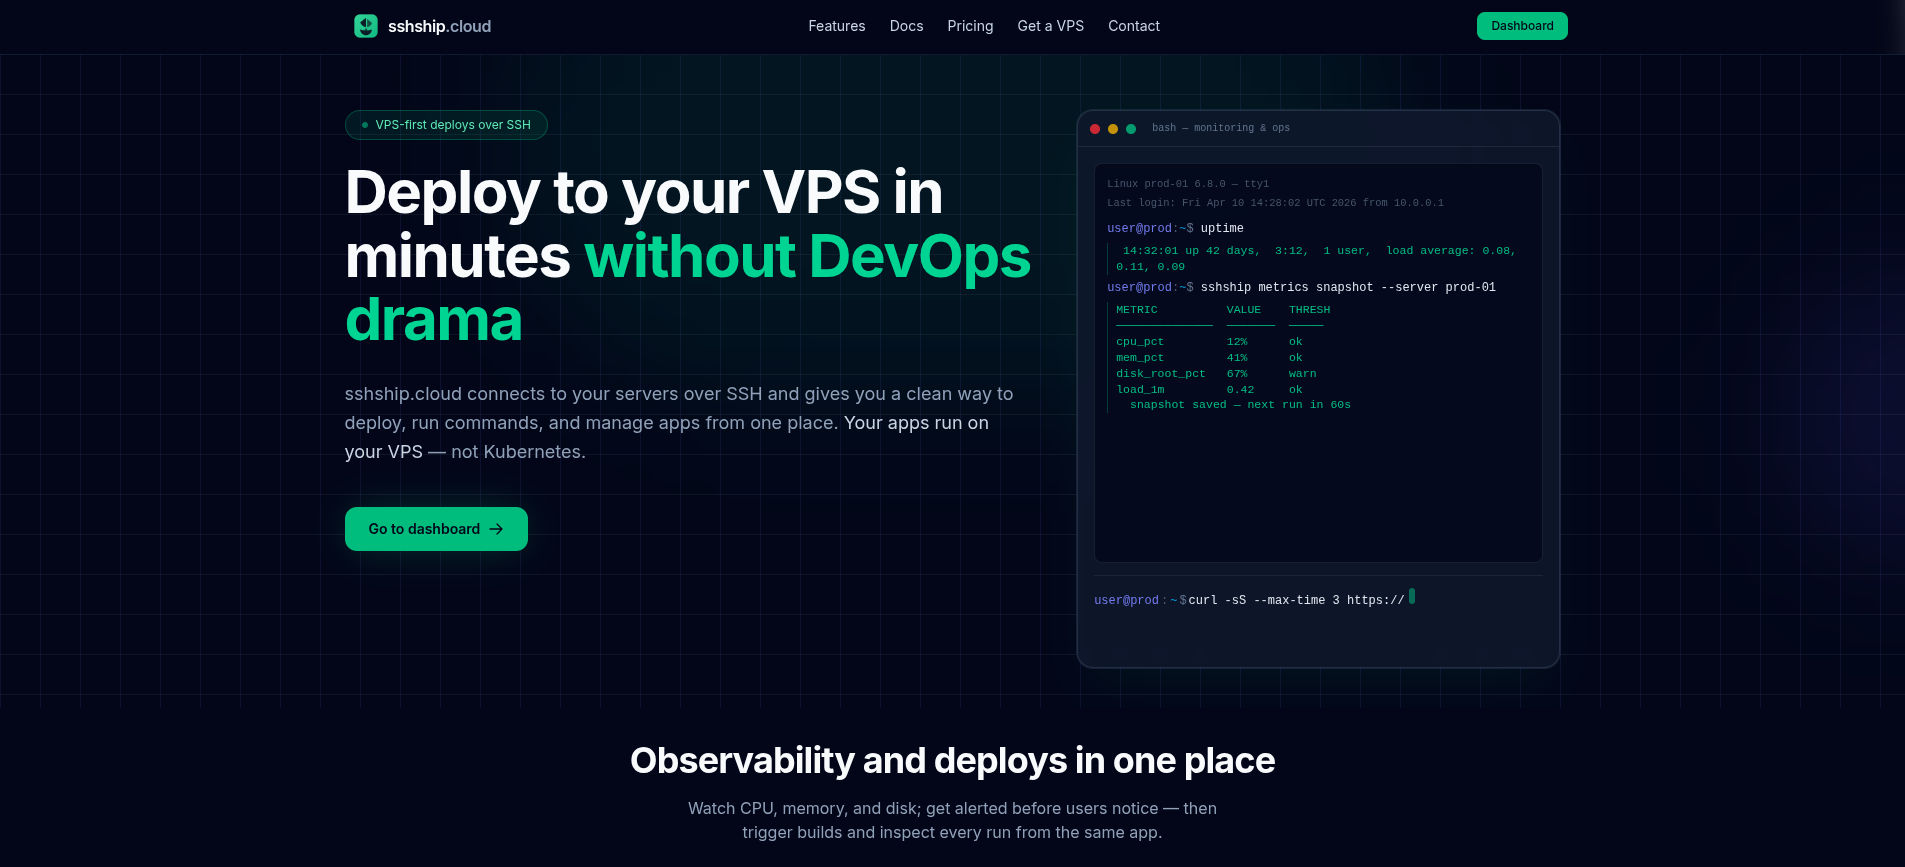Click the THRESH column header
The width and height of the screenshot is (1905, 867).
coord(1309,310)
